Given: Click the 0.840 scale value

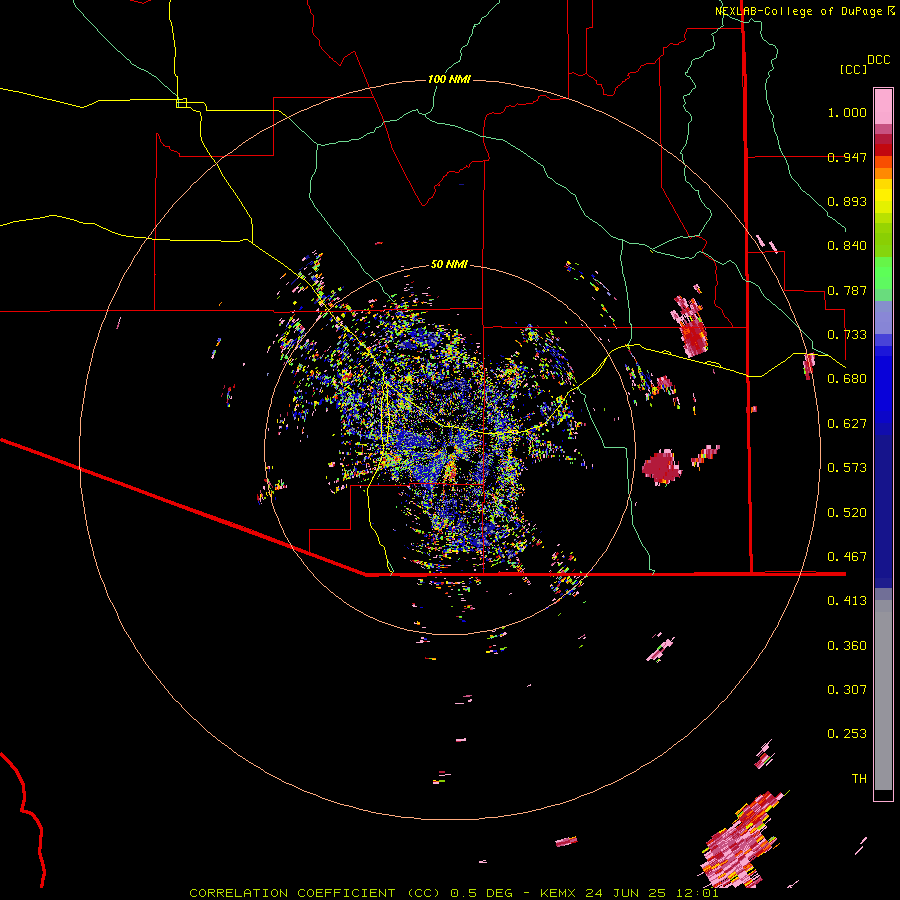Looking at the screenshot, I should 847,246.
